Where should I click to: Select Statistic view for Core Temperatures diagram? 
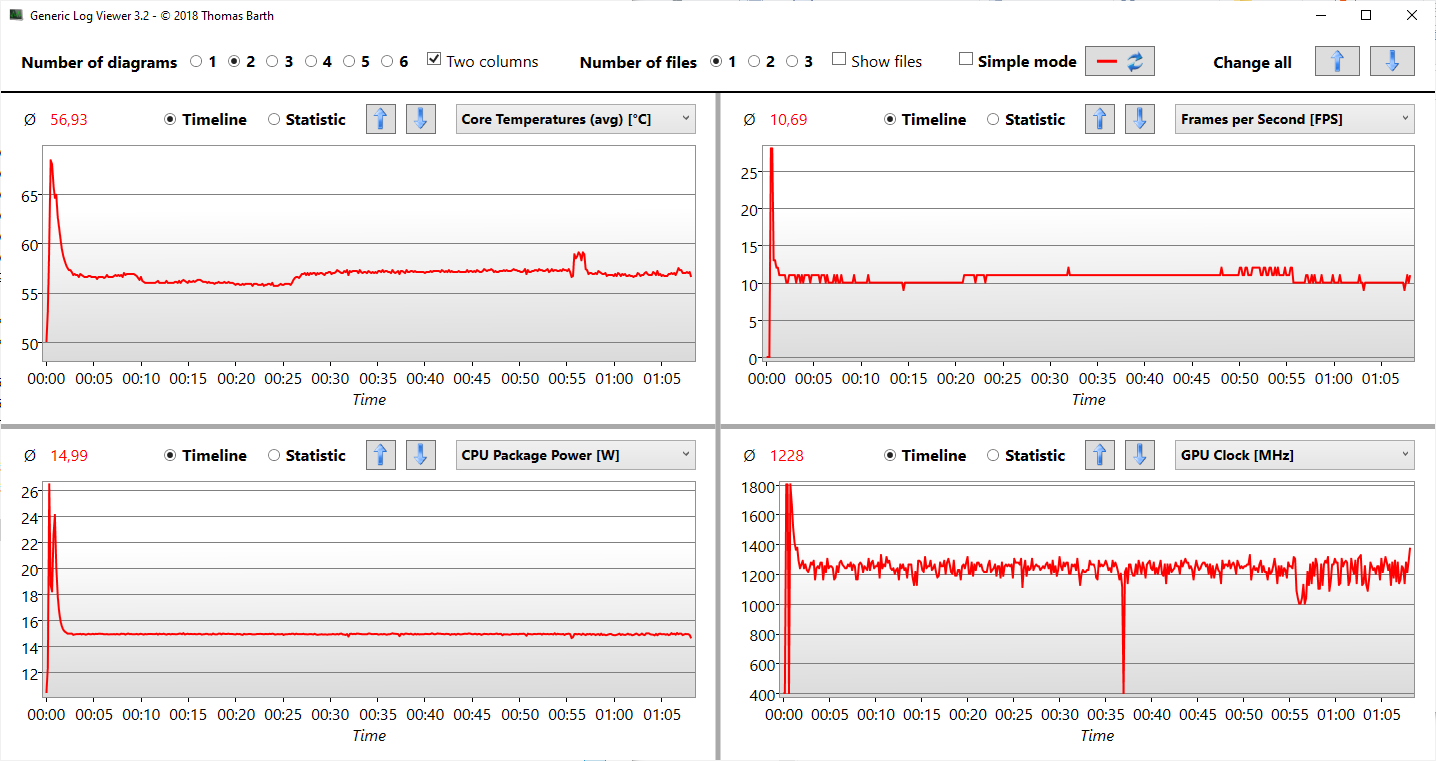(x=274, y=119)
